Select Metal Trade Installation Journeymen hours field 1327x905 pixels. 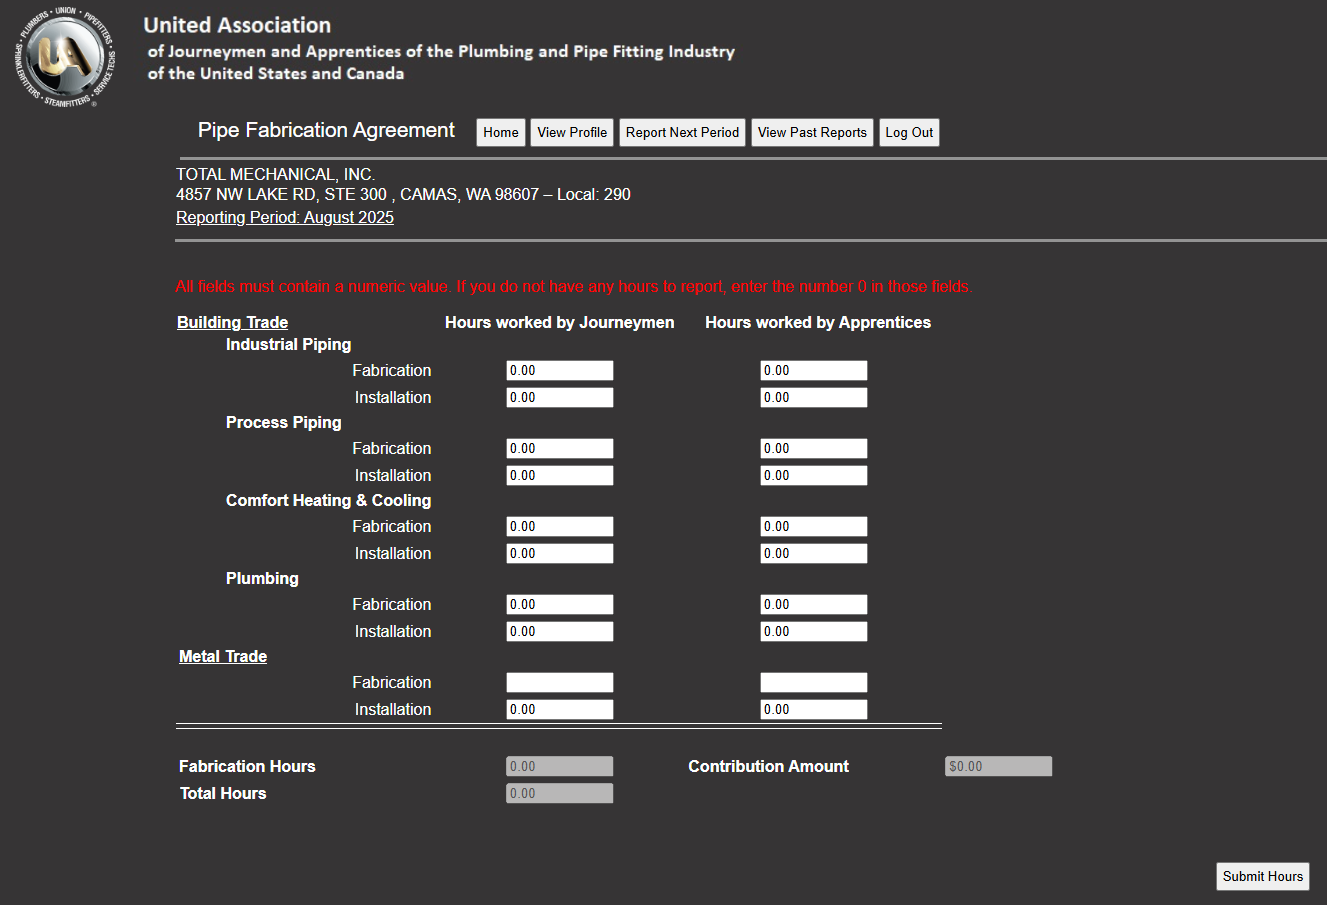(560, 709)
